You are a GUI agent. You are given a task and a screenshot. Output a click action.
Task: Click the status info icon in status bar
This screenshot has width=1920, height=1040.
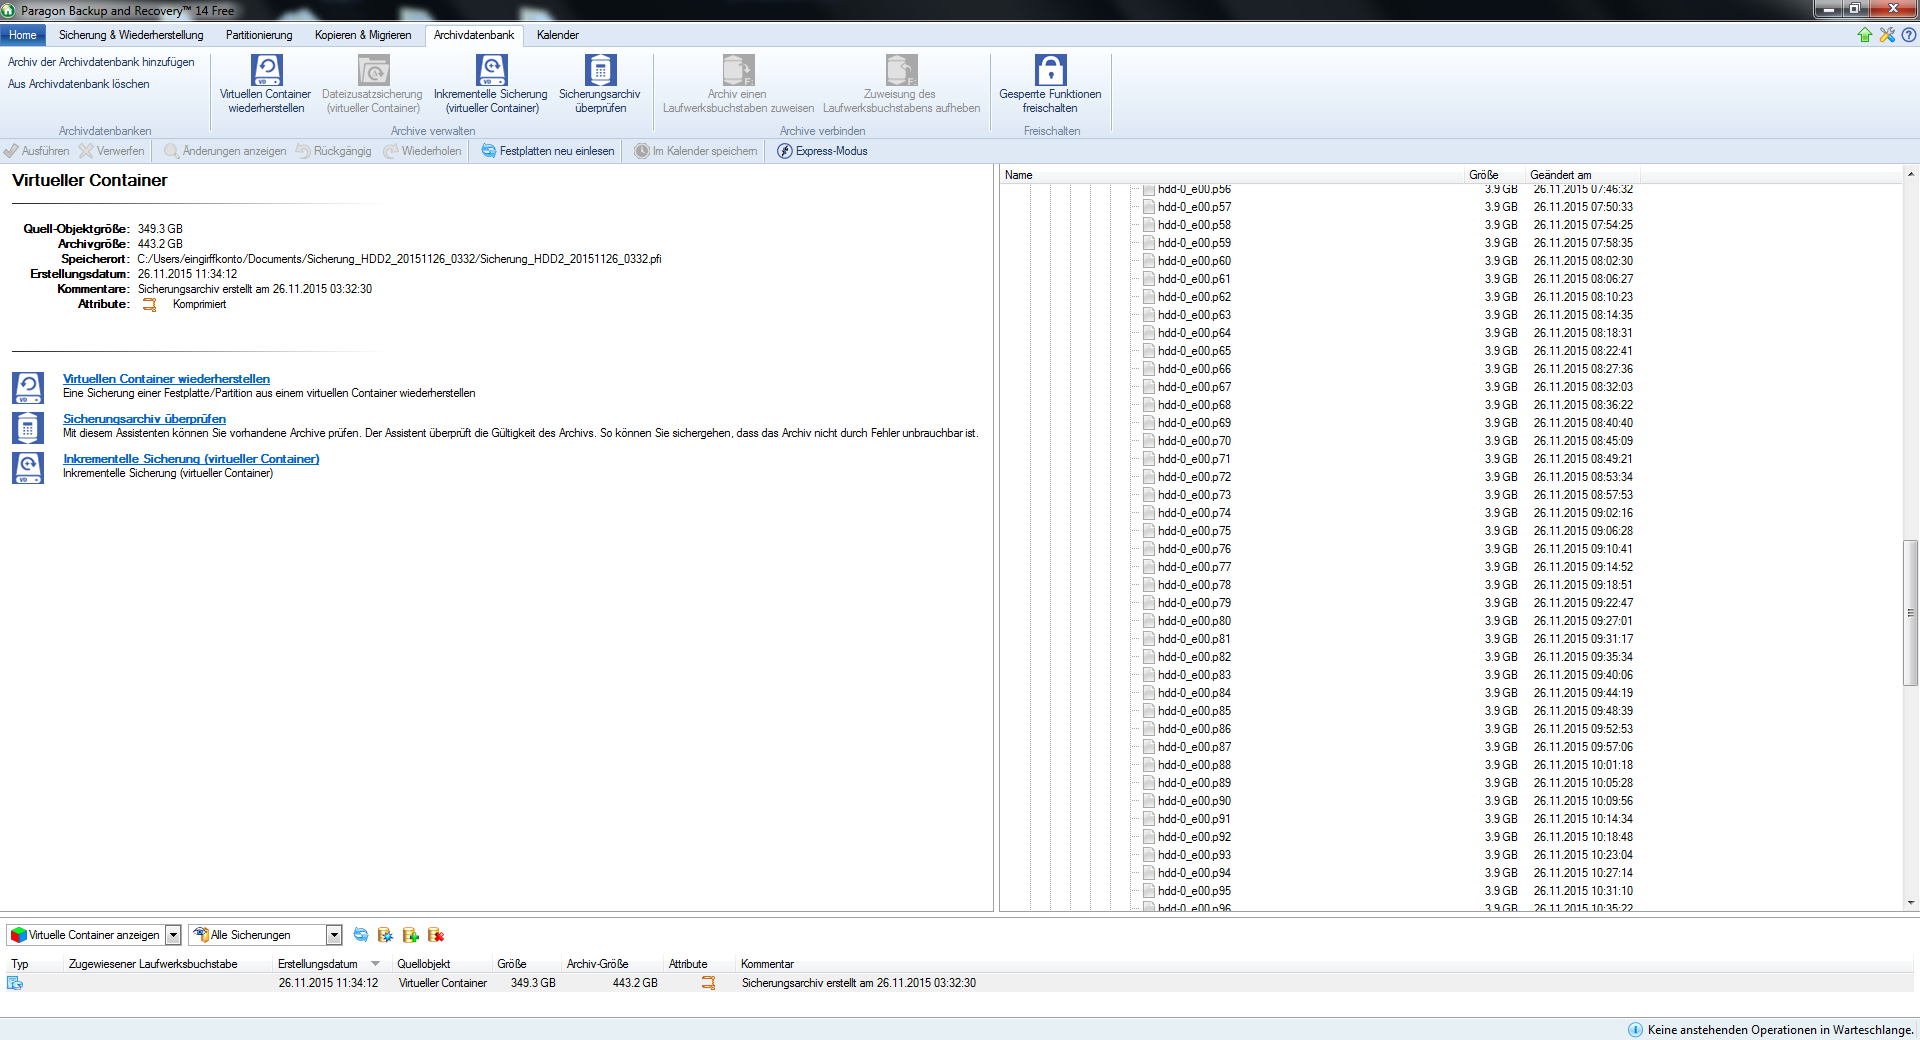[1635, 1030]
